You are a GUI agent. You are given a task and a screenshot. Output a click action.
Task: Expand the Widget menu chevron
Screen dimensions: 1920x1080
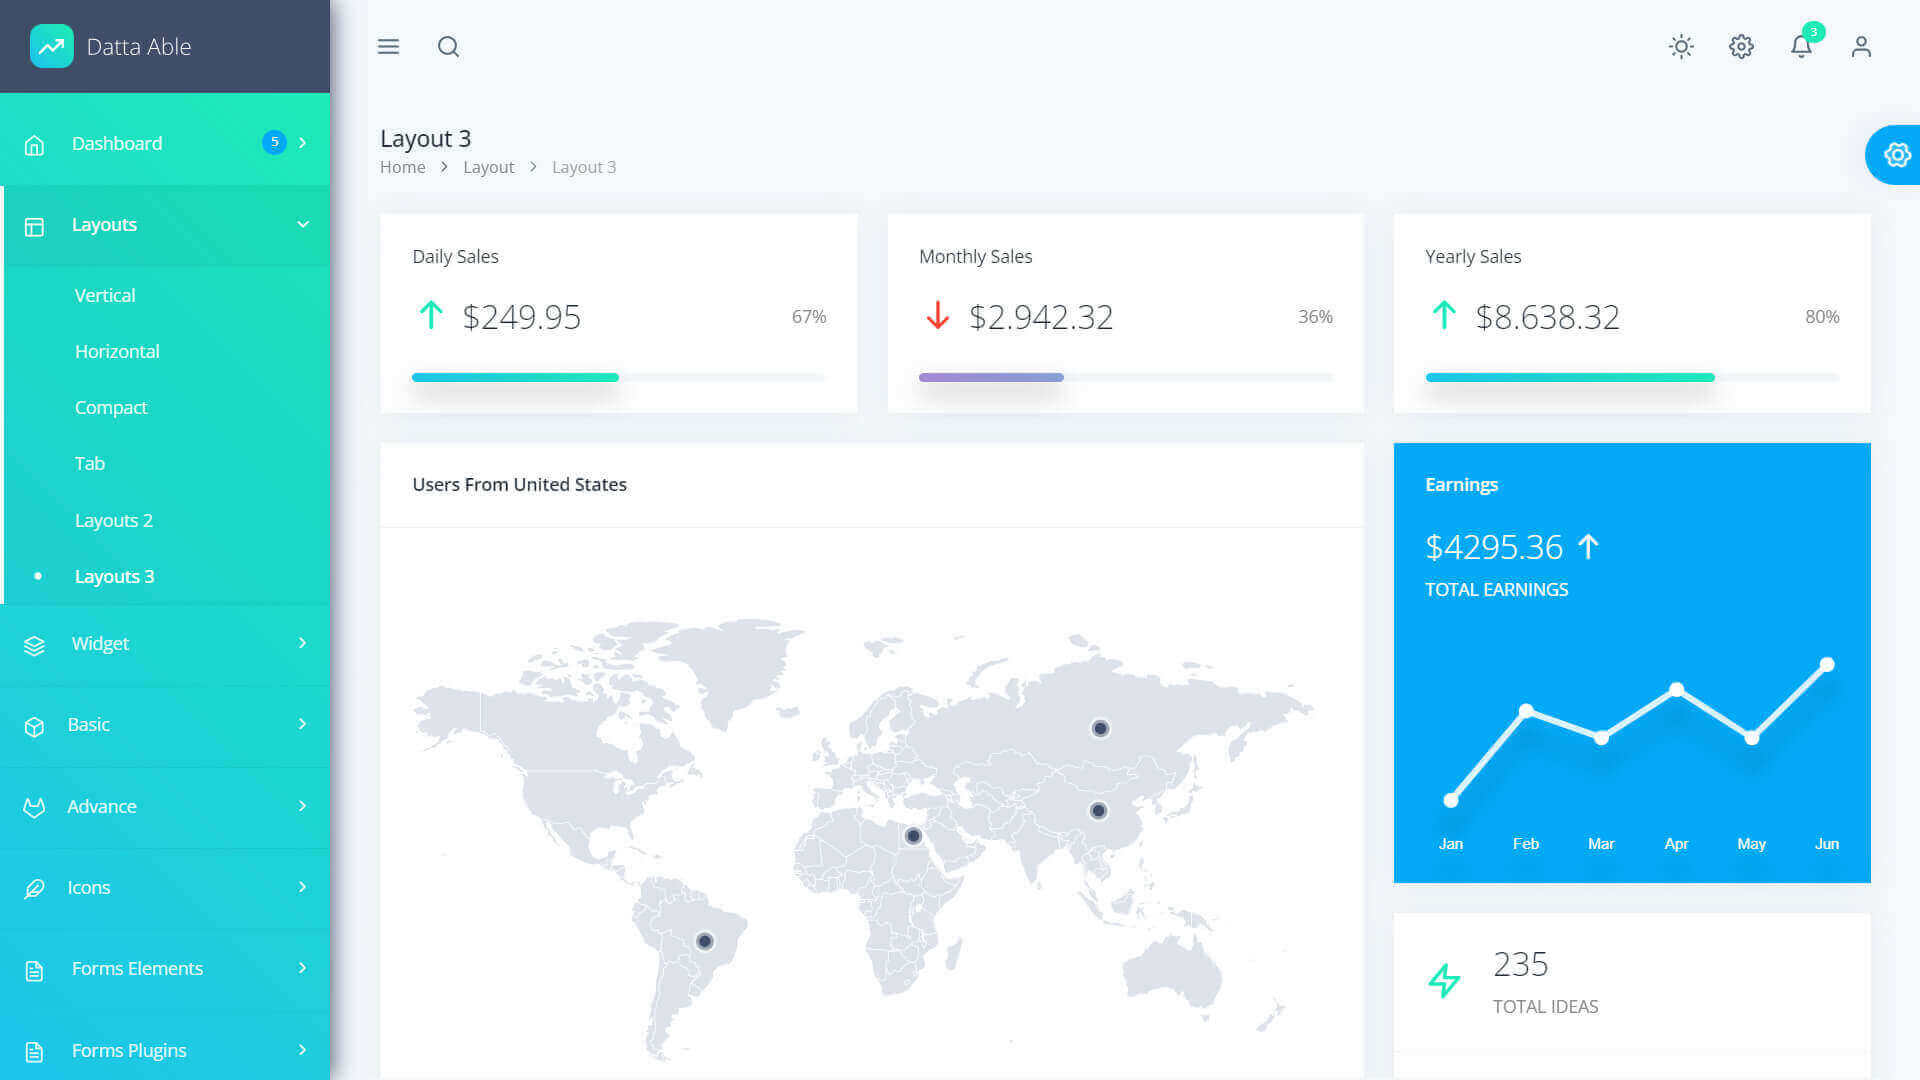point(302,643)
